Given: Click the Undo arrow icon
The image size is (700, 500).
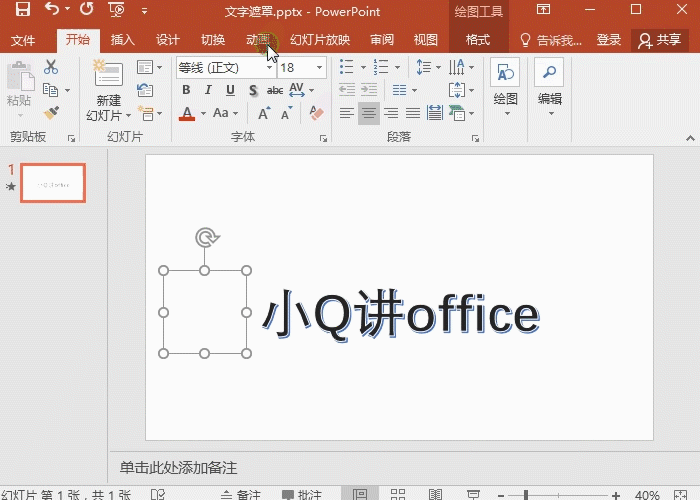Looking at the screenshot, I should coord(53,9).
